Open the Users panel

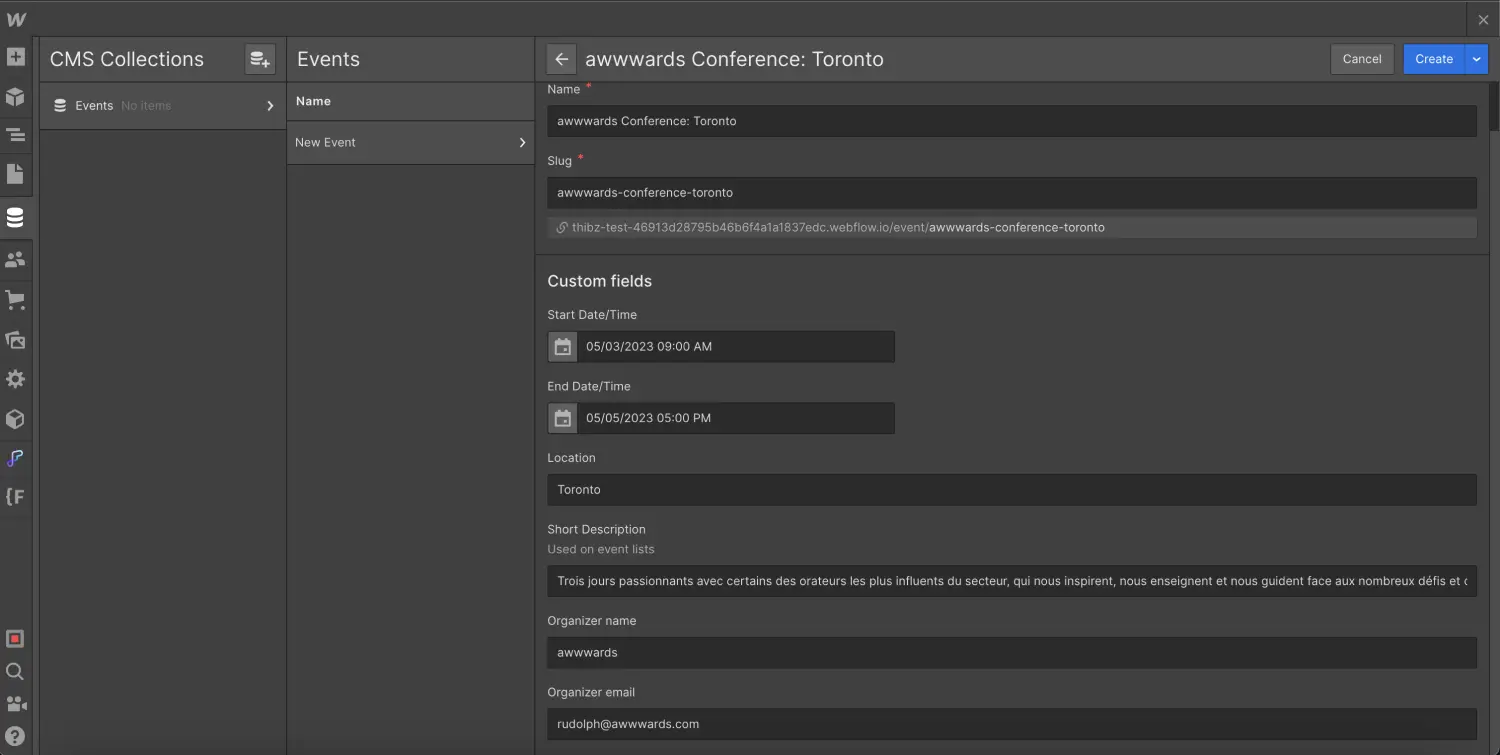tap(15, 260)
